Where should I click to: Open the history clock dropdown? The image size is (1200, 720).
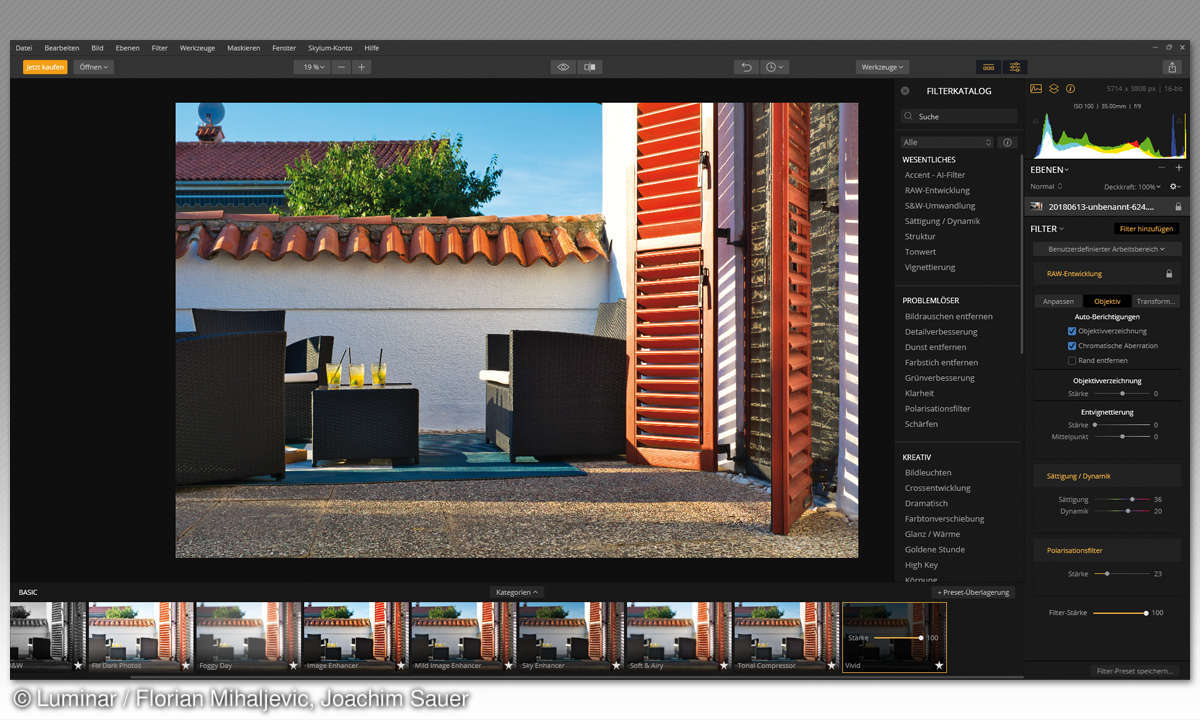point(774,67)
